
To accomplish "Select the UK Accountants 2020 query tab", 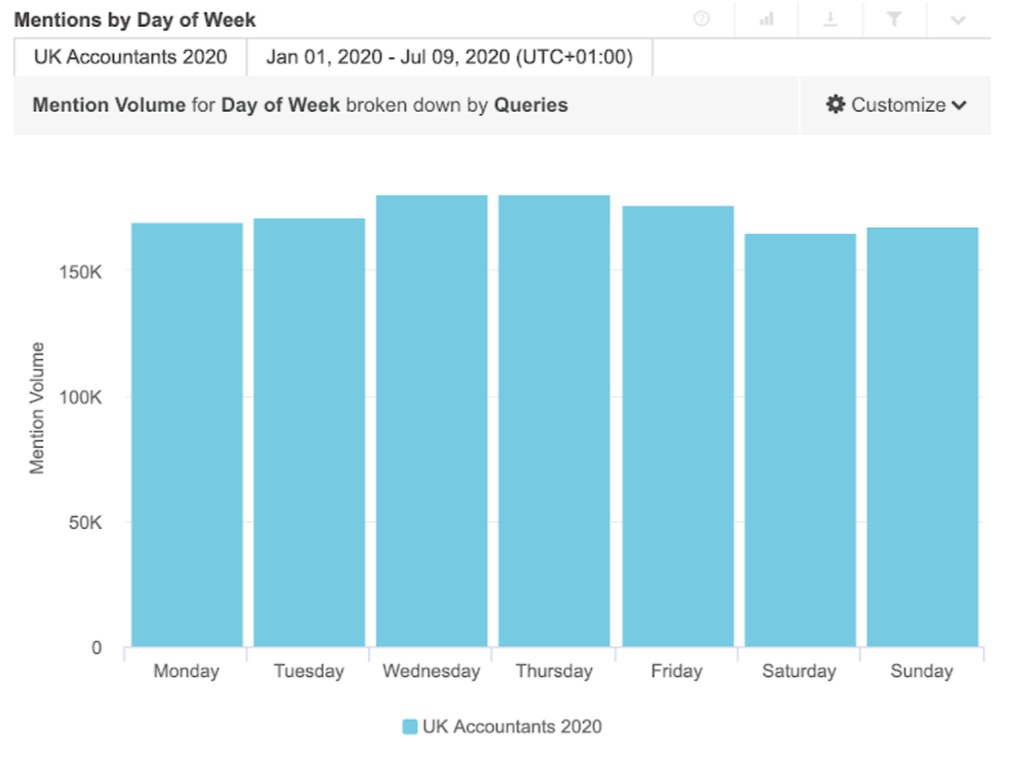I will pyautogui.click(x=130, y=57).
